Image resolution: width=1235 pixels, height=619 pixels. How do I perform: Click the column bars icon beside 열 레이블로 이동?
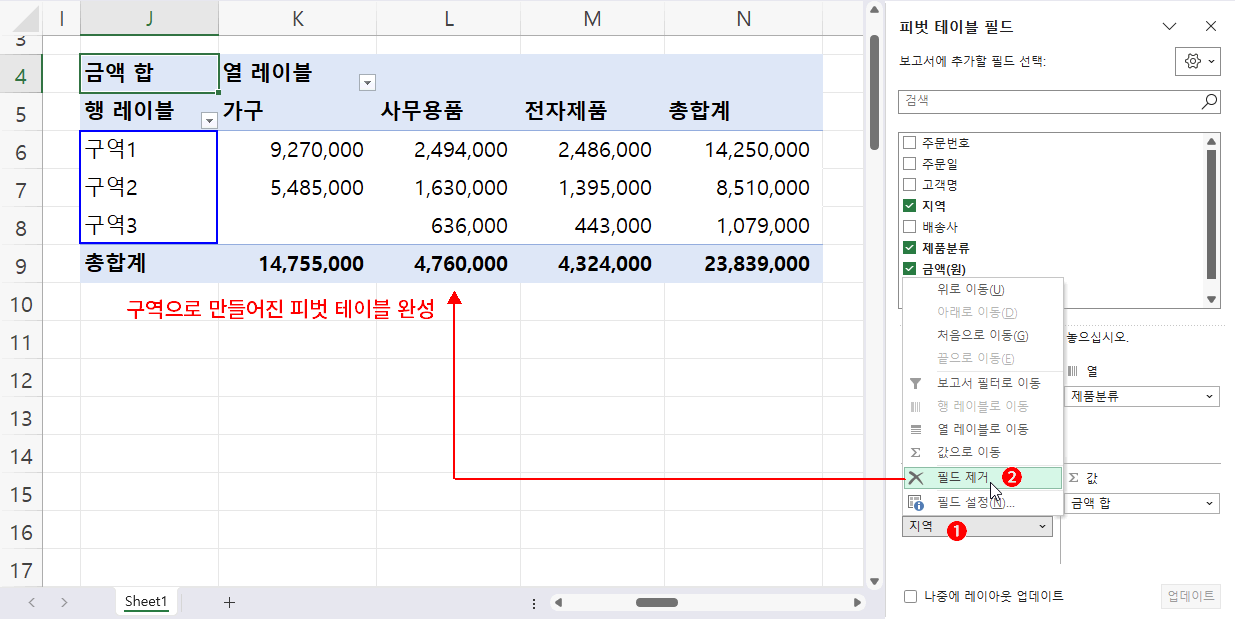tap(915, 429)
